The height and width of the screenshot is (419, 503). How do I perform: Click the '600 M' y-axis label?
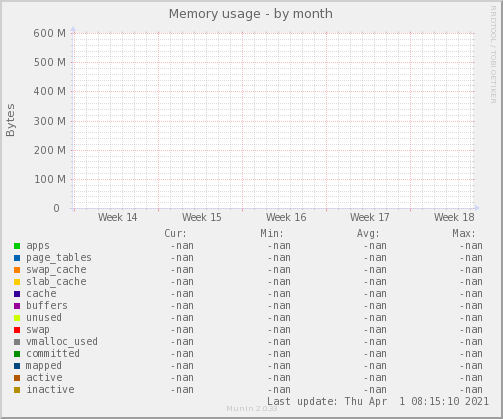[49, 33]
